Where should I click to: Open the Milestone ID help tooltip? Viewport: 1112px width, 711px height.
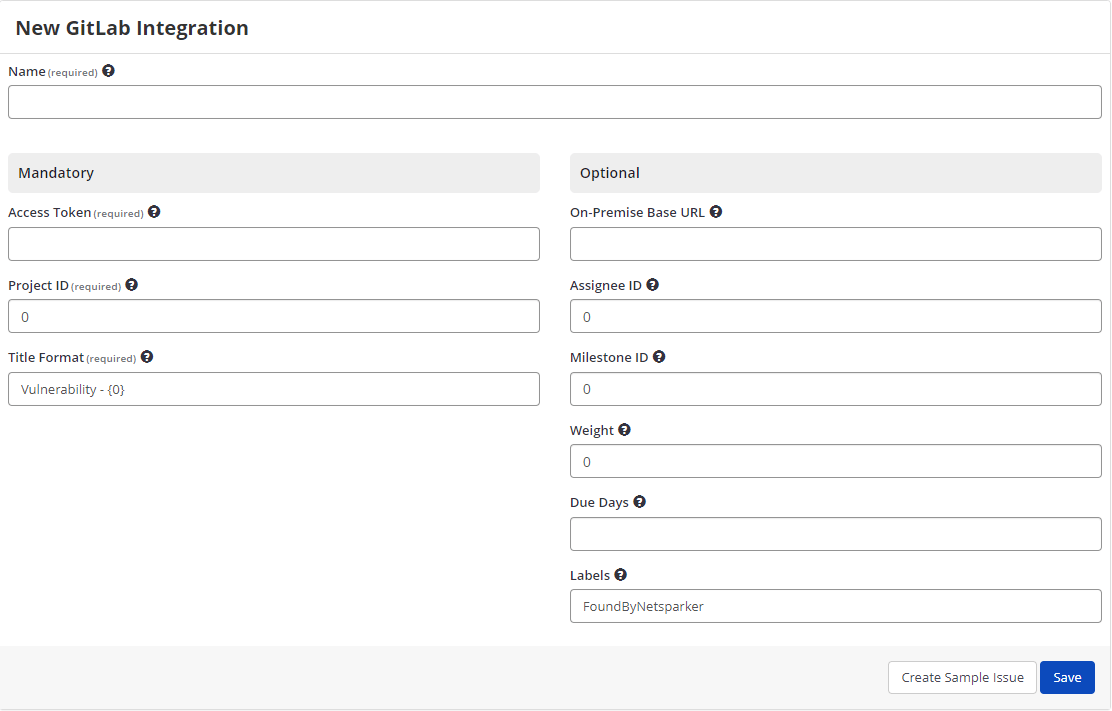tap(658, 357)
